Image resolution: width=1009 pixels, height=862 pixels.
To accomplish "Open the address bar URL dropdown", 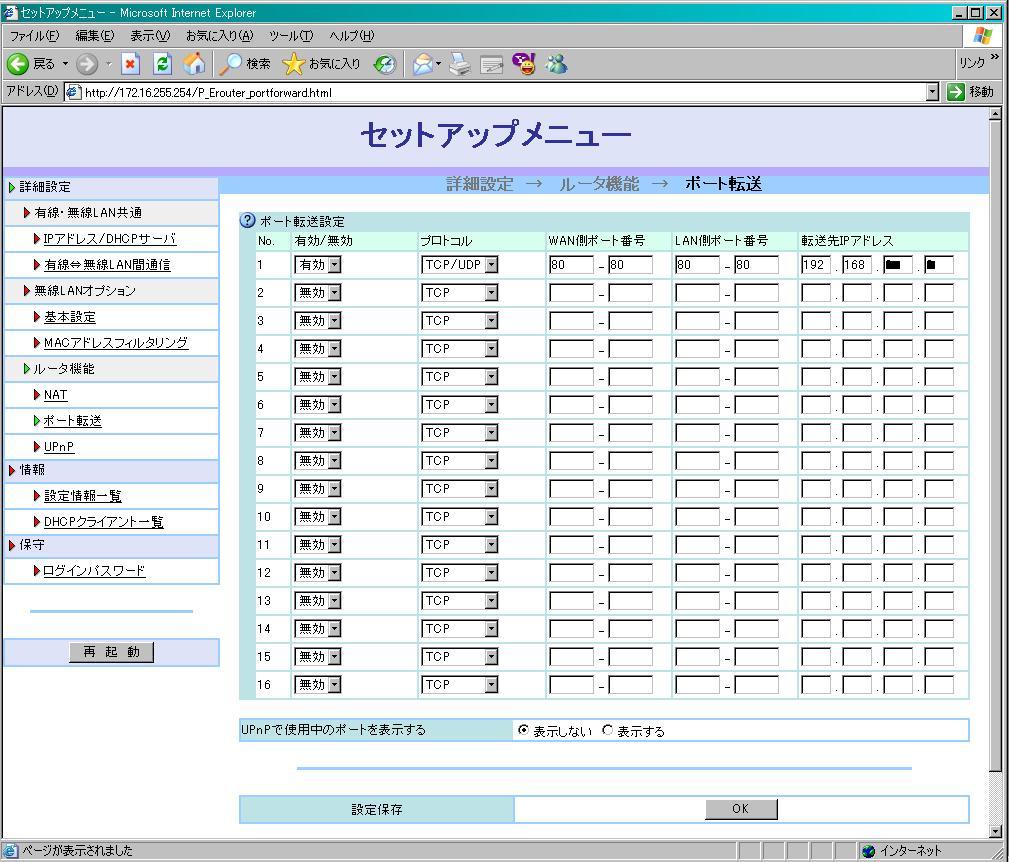I will coord(932,92).
